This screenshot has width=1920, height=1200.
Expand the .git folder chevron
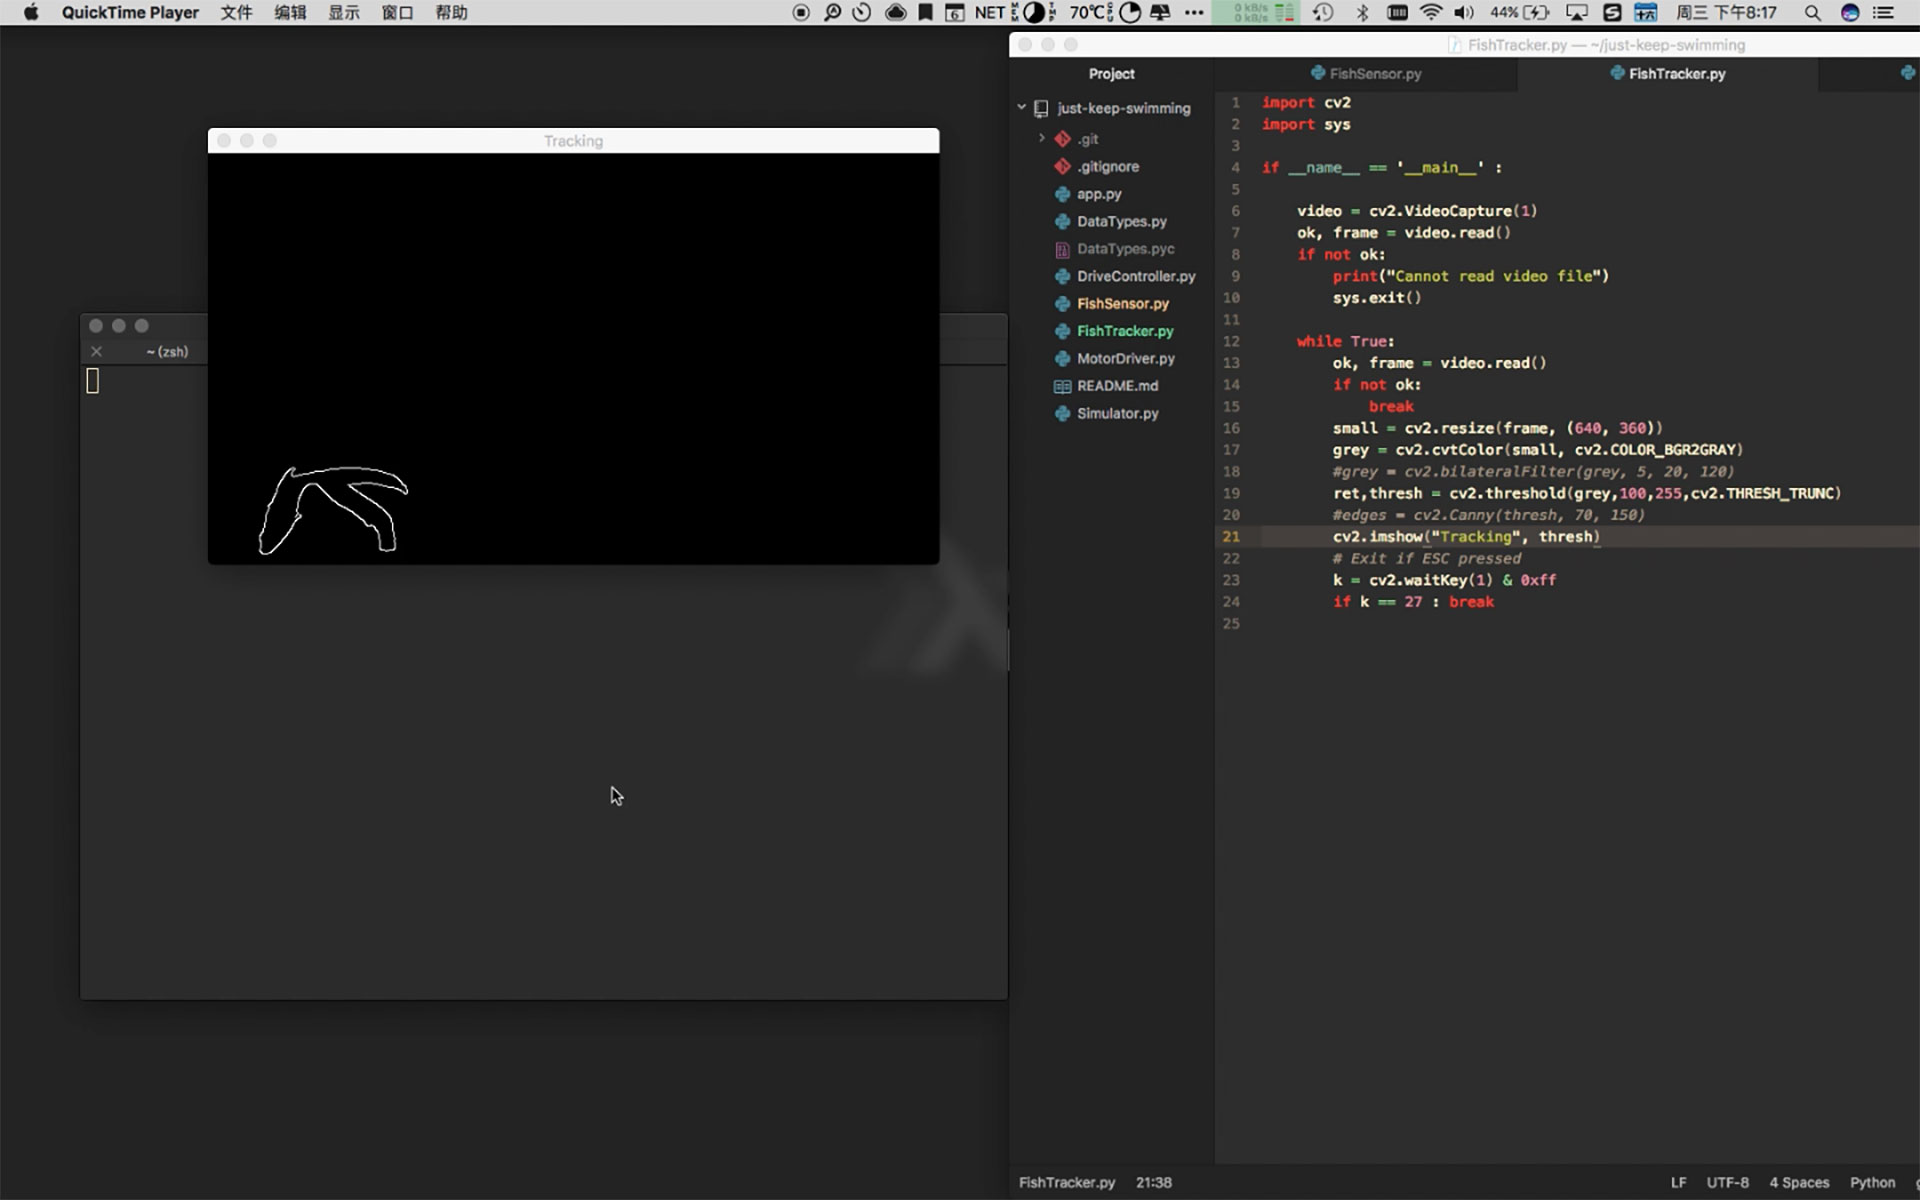pyautogui.click(x=1041, y=138)
